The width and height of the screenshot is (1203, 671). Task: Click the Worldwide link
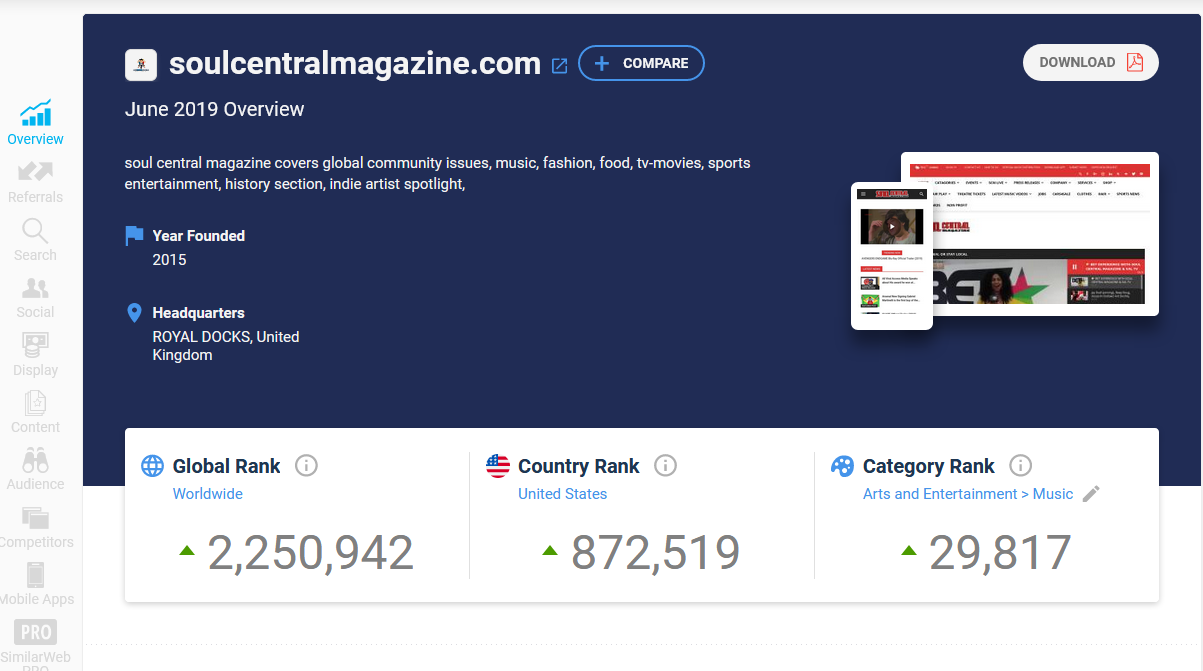pyautogui.click(x=207, y=494)
